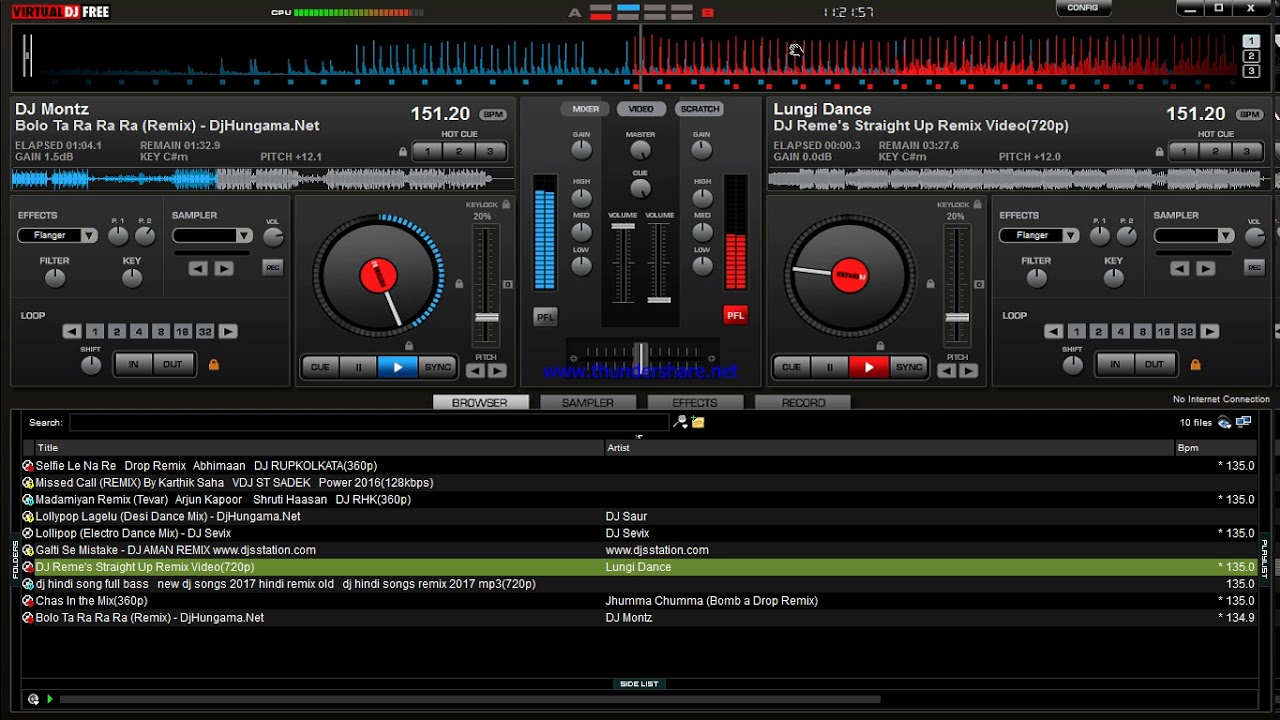Select left deck loop length 16
The height and width of the screenshot is (720, 1280).
pyautogui.click(x=182, y=332)
